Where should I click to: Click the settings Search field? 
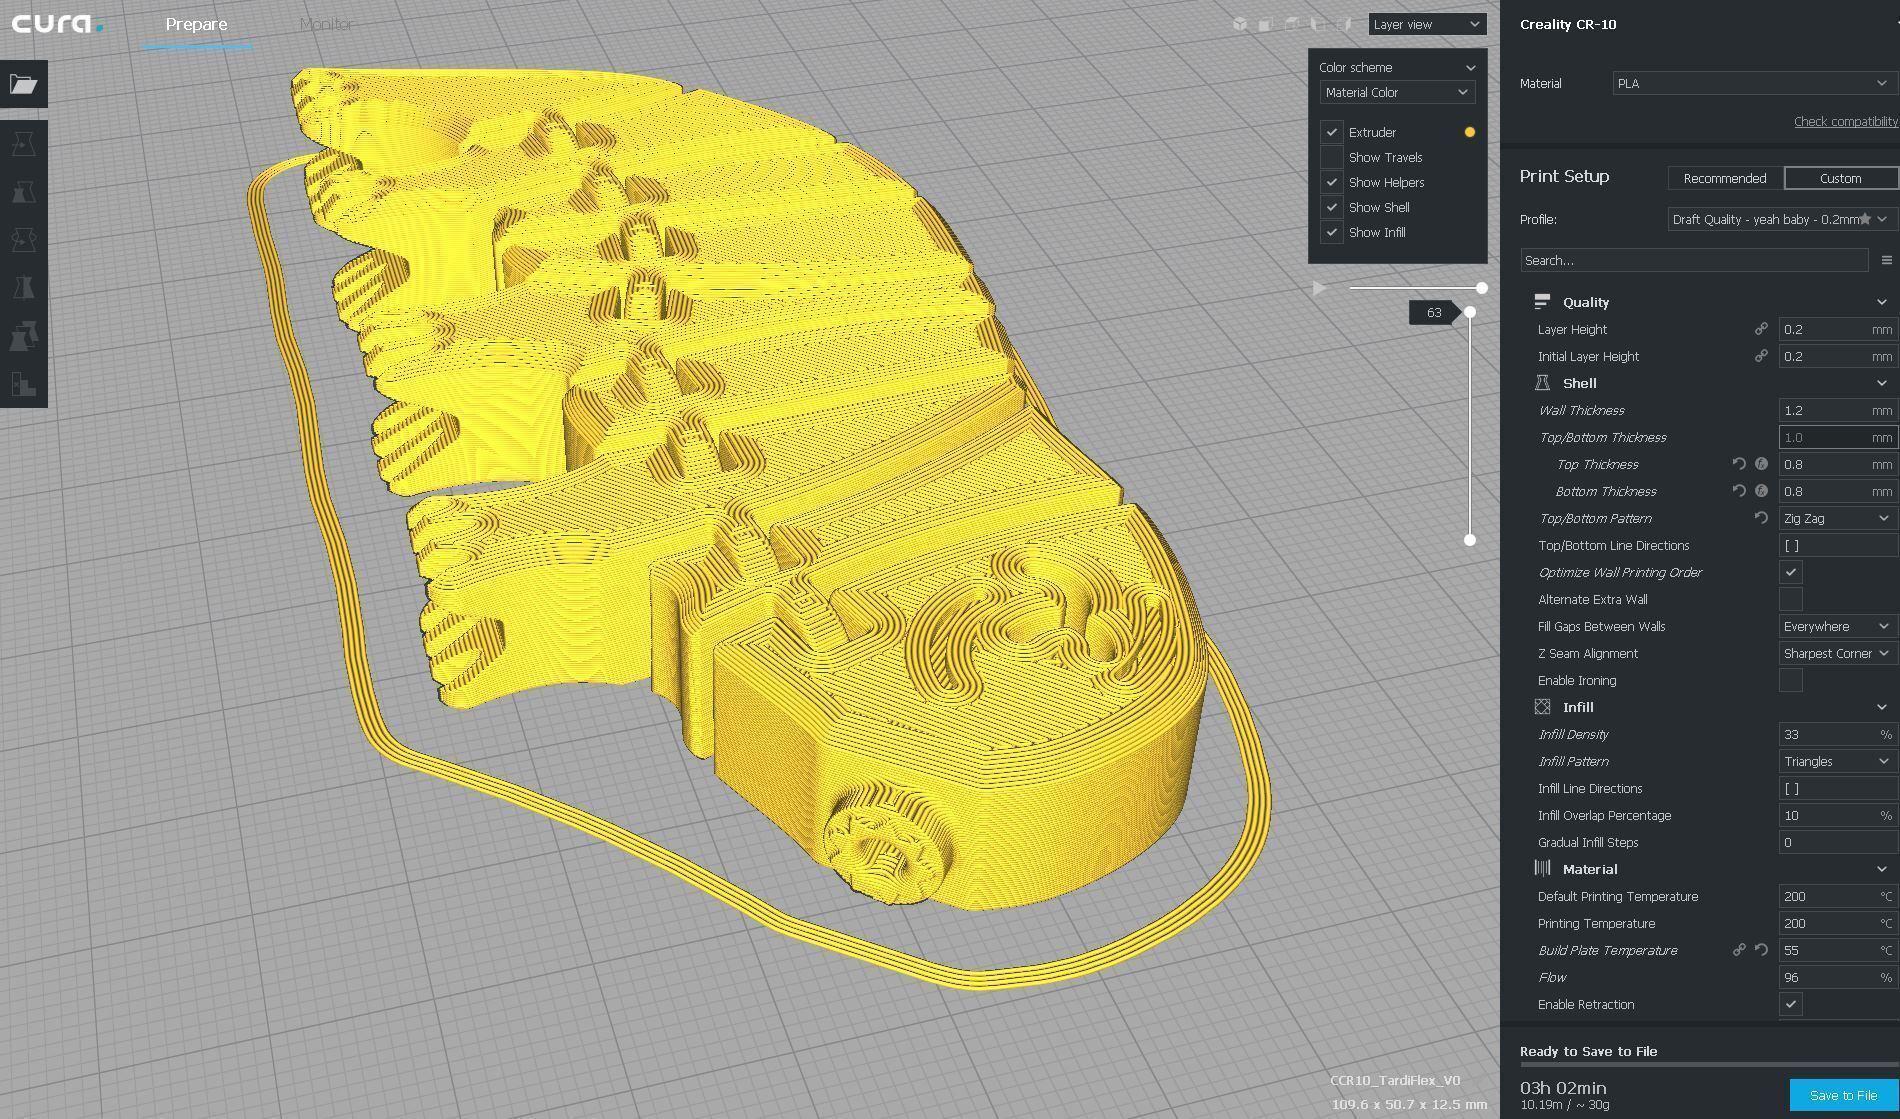click(x=1694, y=260)
